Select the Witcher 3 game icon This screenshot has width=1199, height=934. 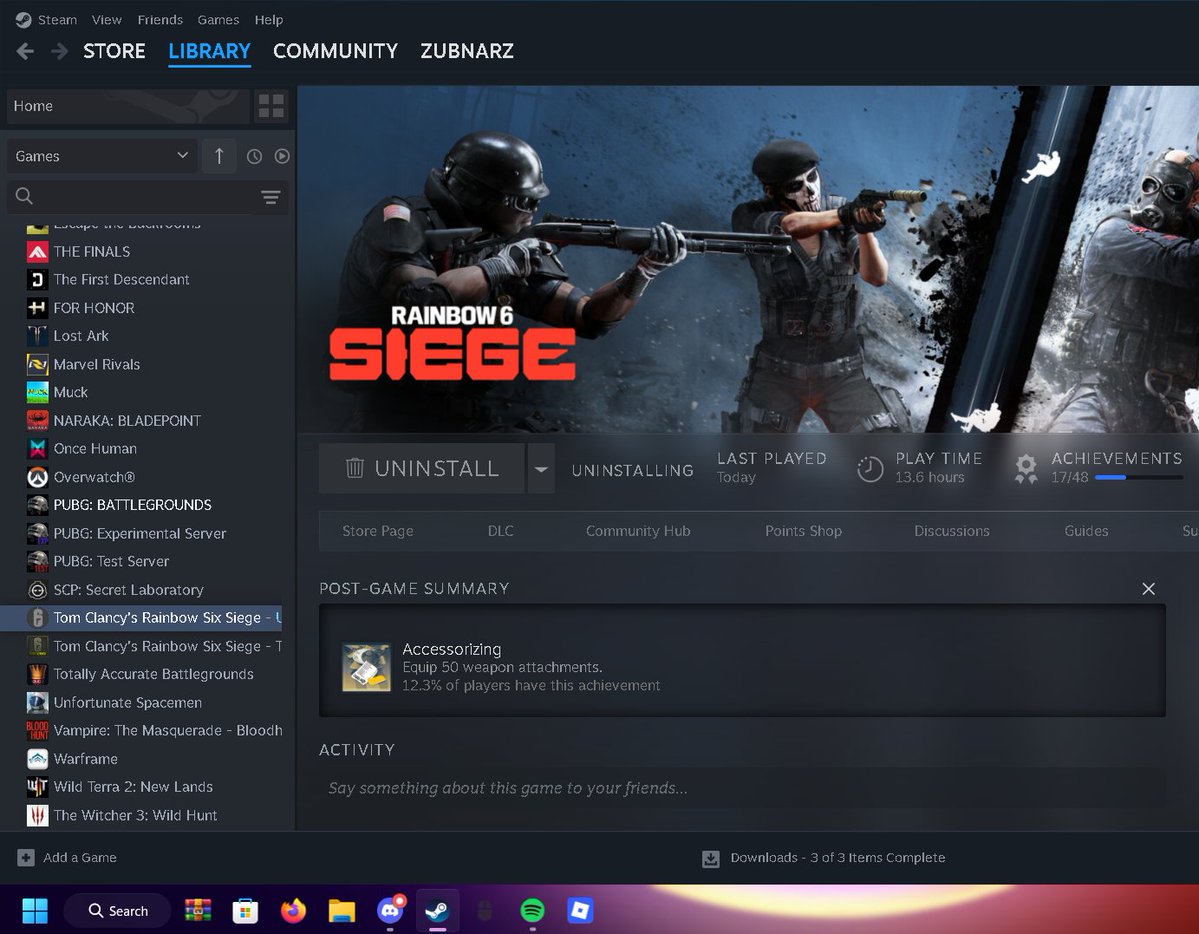click(37, 815)
